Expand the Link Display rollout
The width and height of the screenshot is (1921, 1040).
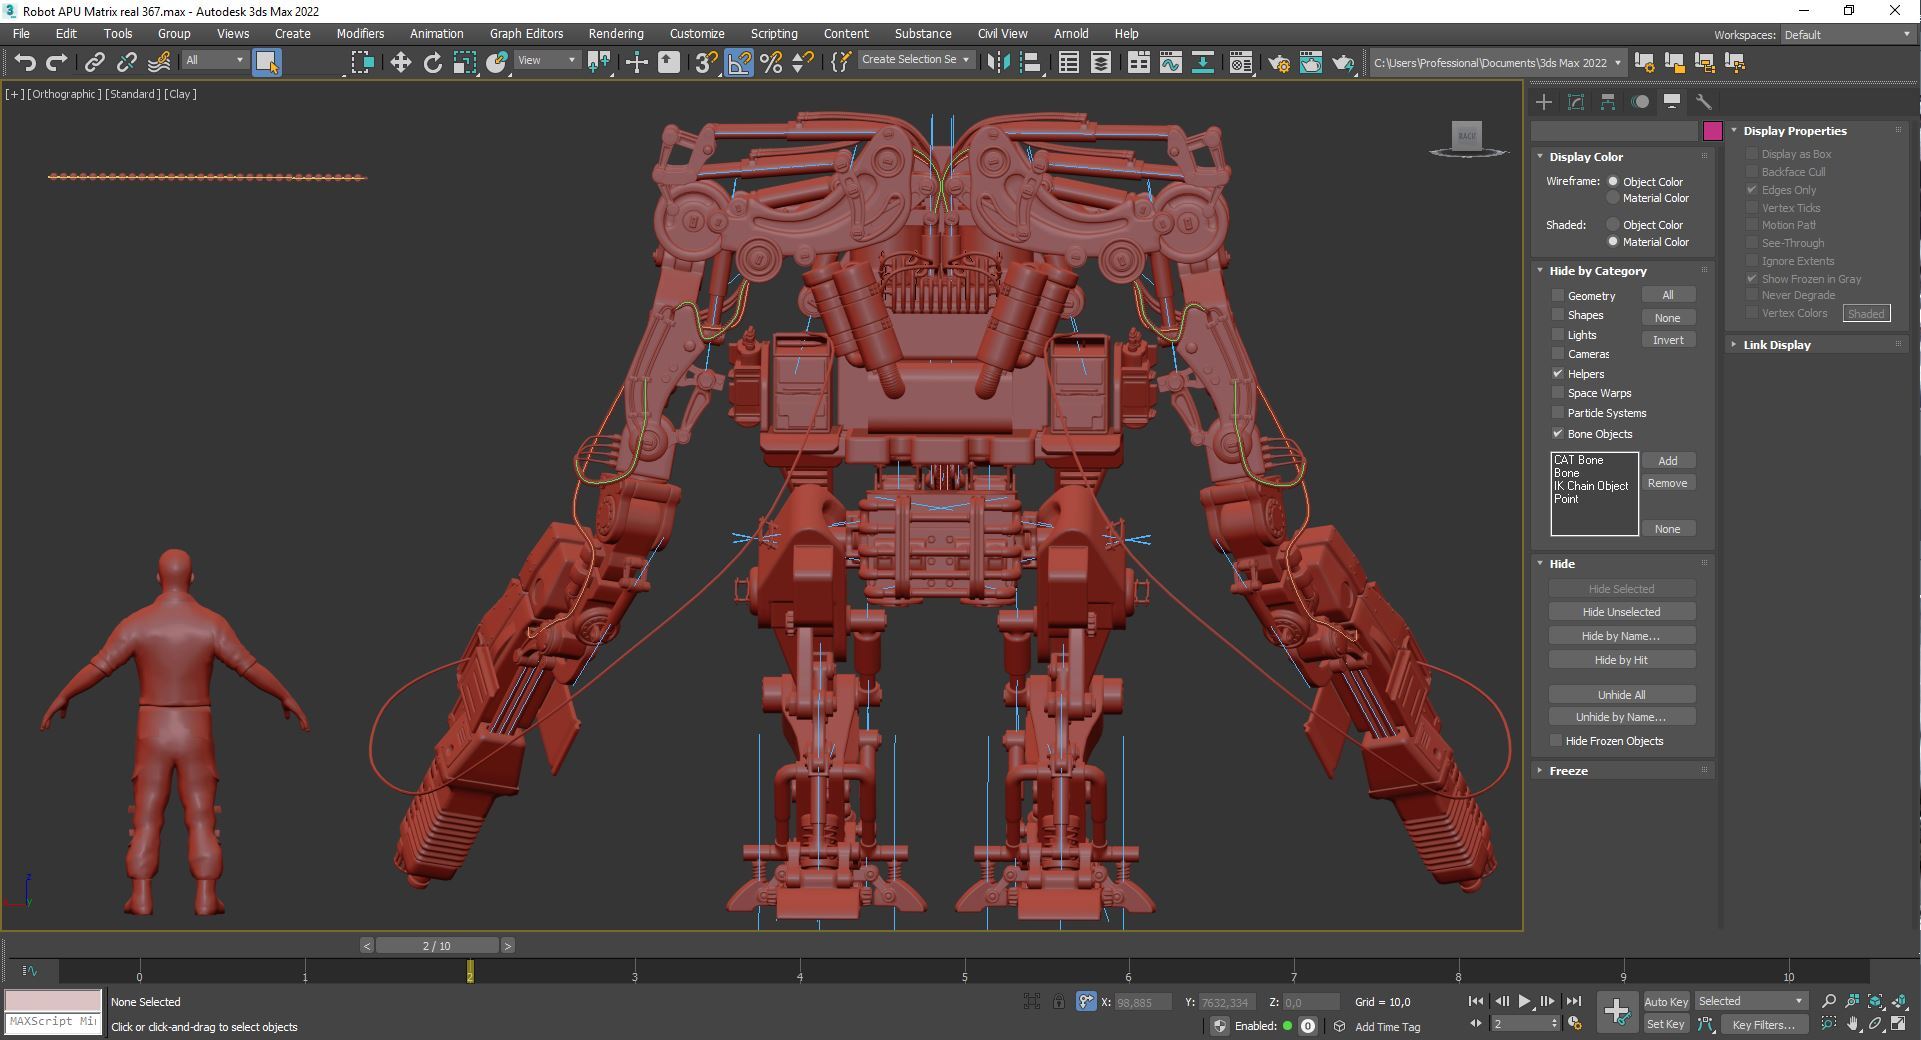pyautogui.click(x=1776, y=345)
